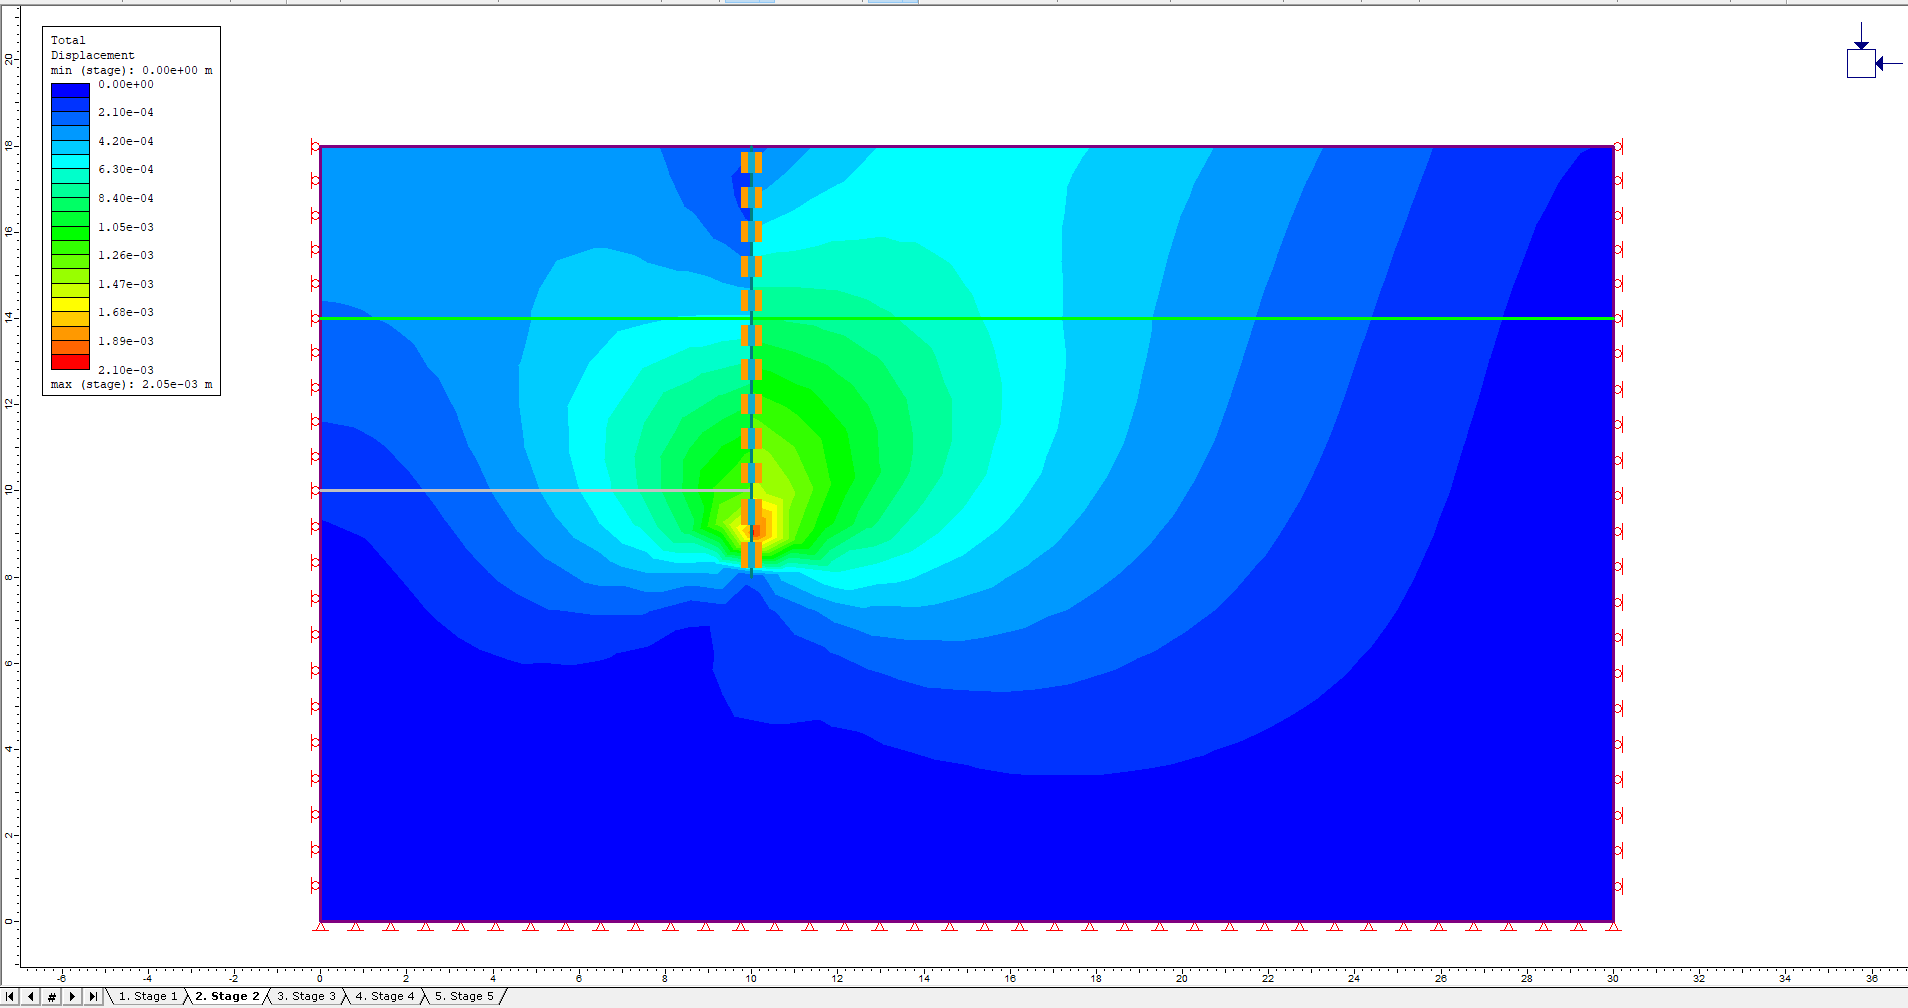Click the pin support at top-left corner
The width and height of the screenshot is (1908, 1008).
point(316,147)
